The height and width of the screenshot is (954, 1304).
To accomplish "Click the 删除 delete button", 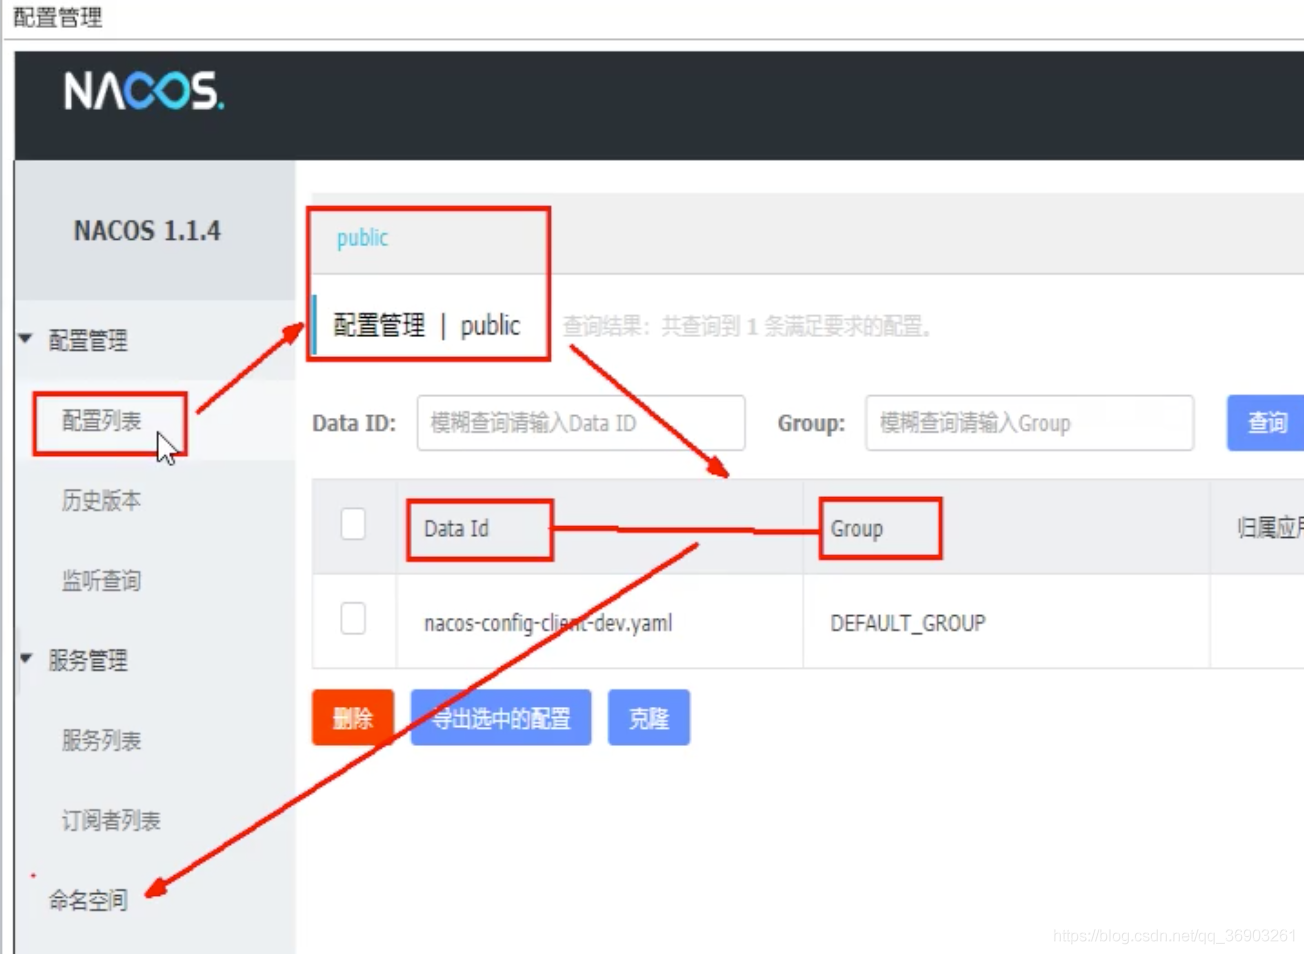I will 353,718.
